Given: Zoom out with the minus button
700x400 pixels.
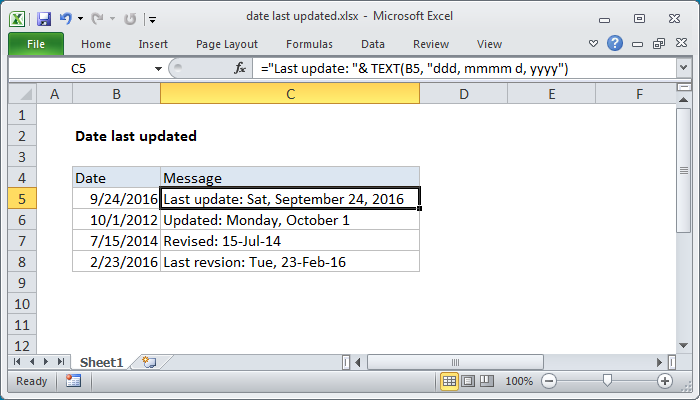Looking at the screenshot, I should point(551,381).
